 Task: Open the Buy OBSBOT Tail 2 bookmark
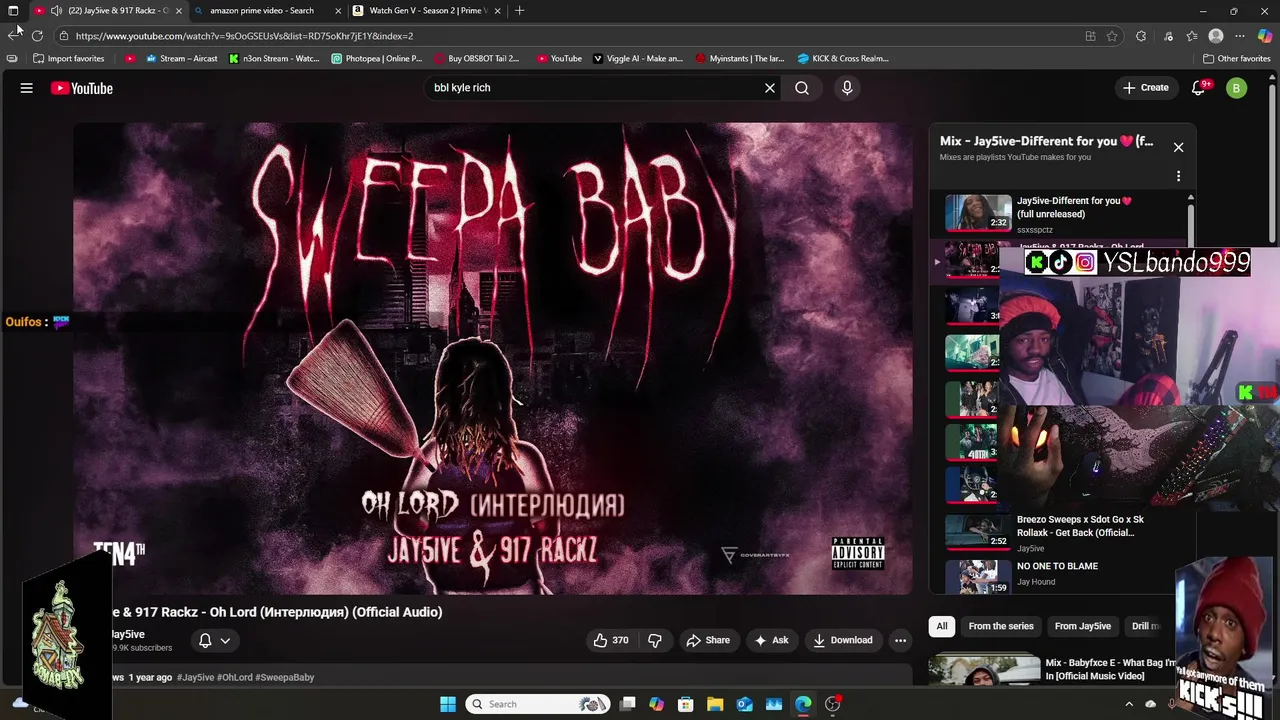tap(476, 59)
